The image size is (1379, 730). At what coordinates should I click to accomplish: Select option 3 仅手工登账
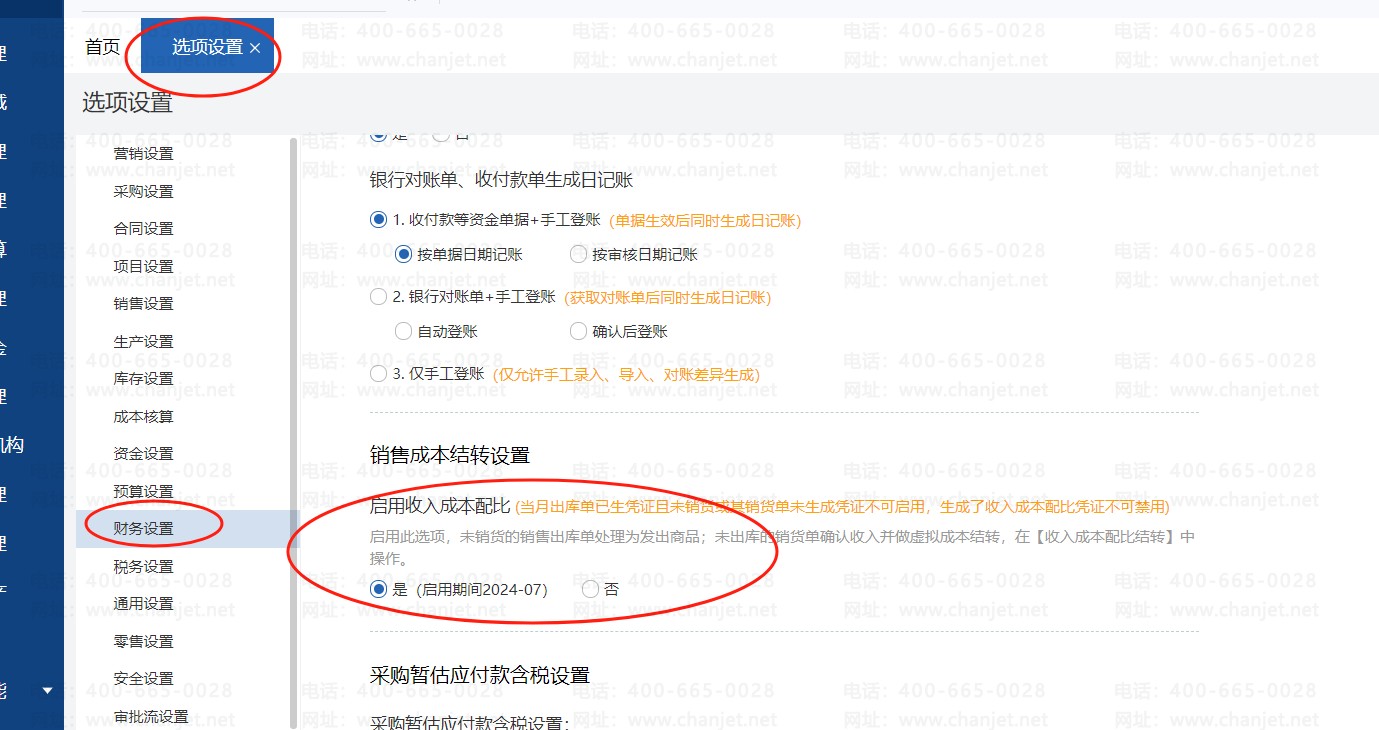tap(378, 373)
